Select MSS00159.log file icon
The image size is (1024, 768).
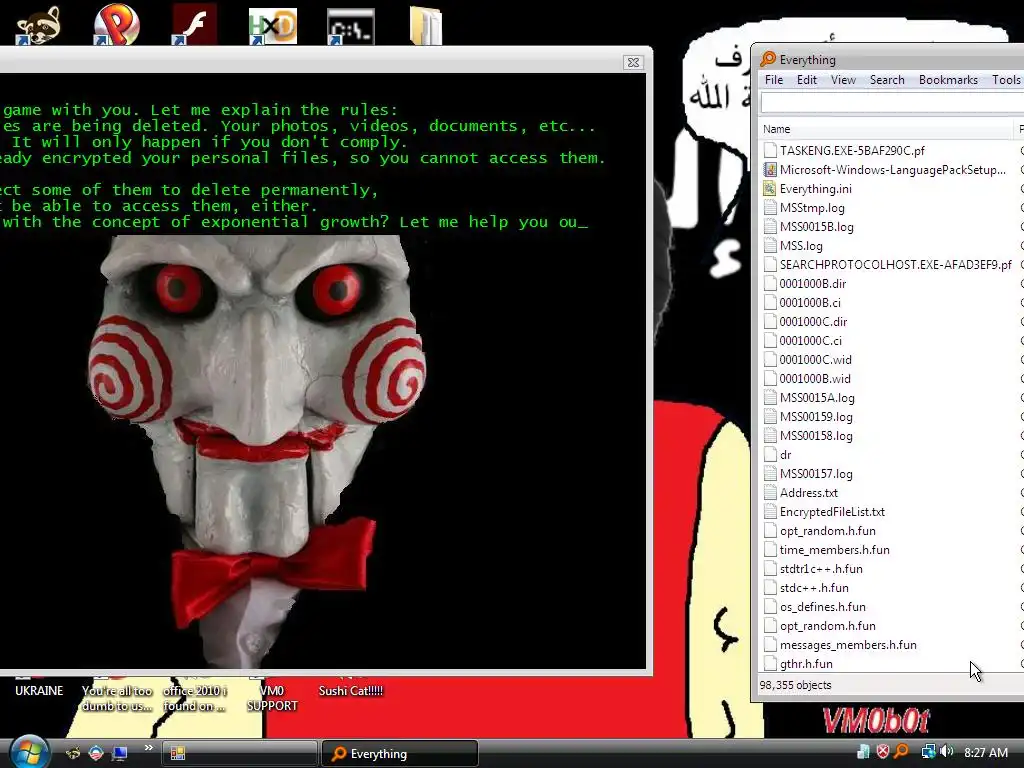click(770, 417)
